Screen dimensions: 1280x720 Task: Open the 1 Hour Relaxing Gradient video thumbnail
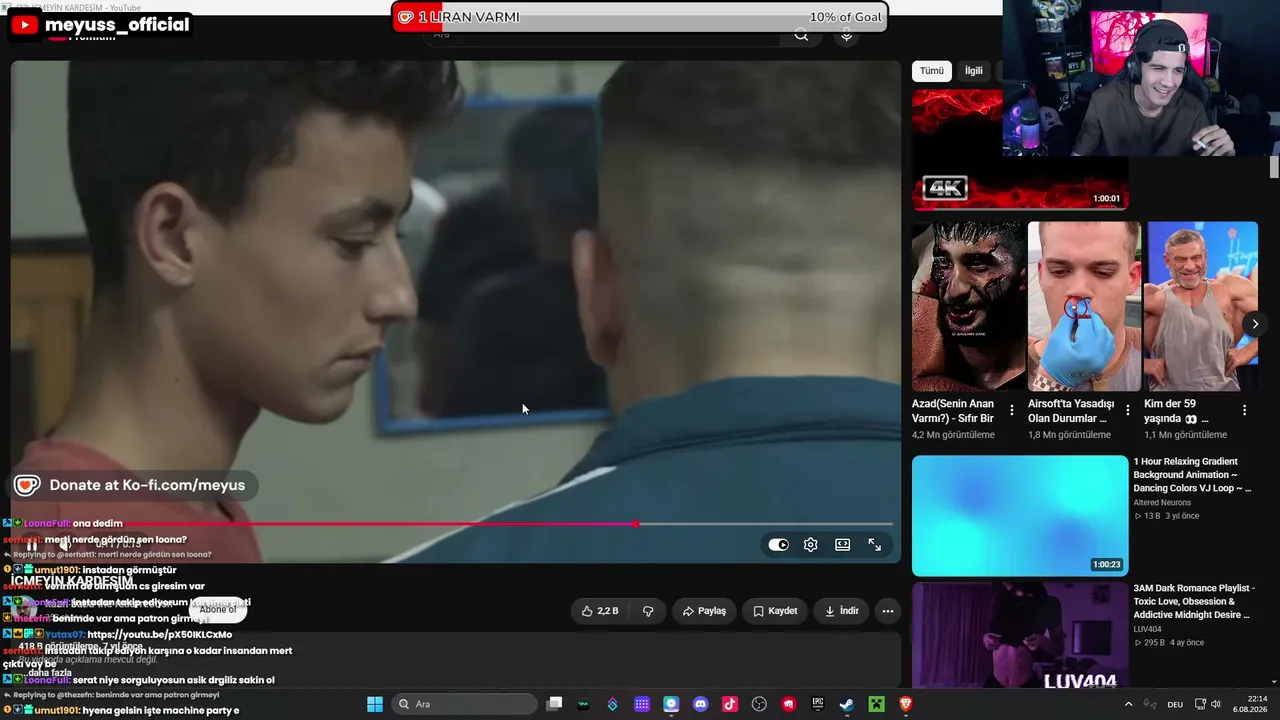pos(1020,516)
